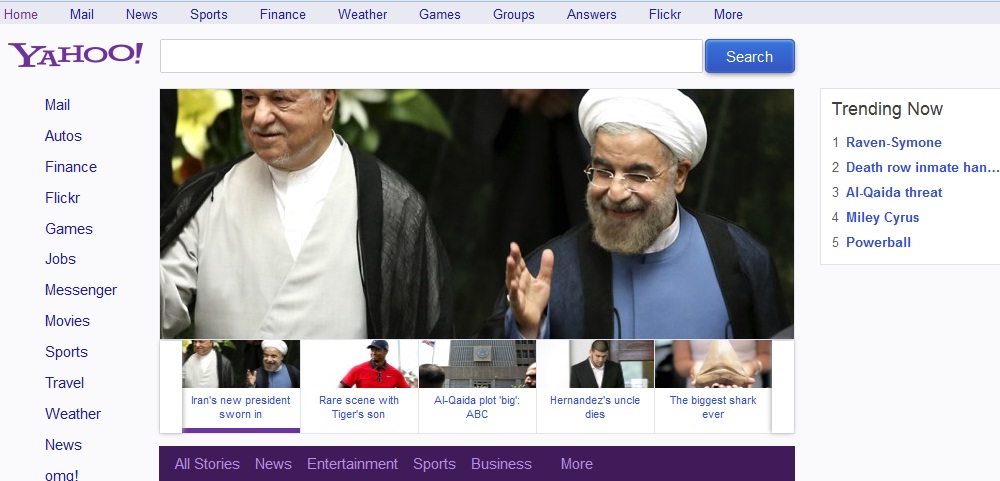Open the Tiger's son story thumbnail
The height and width of the screenshot is (481, 1000).
tap(359, 385)
